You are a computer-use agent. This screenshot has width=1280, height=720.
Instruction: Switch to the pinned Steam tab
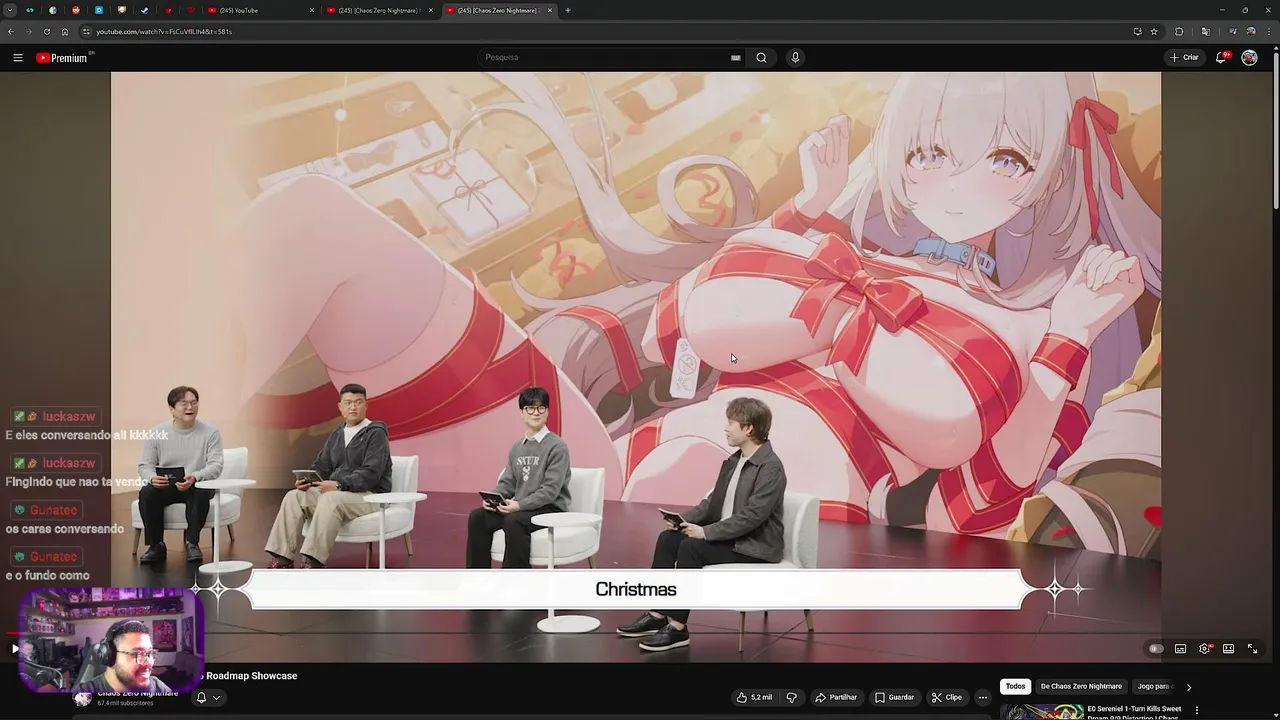click(144, 10)
